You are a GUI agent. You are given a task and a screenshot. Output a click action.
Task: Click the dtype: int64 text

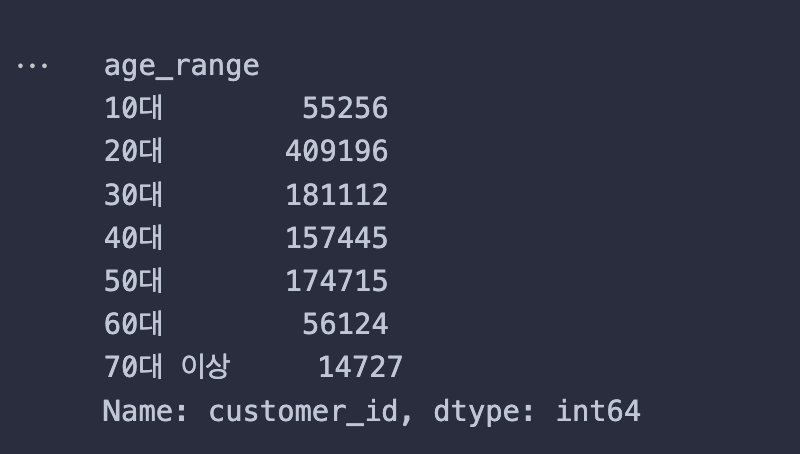click(x=537, y=411)
